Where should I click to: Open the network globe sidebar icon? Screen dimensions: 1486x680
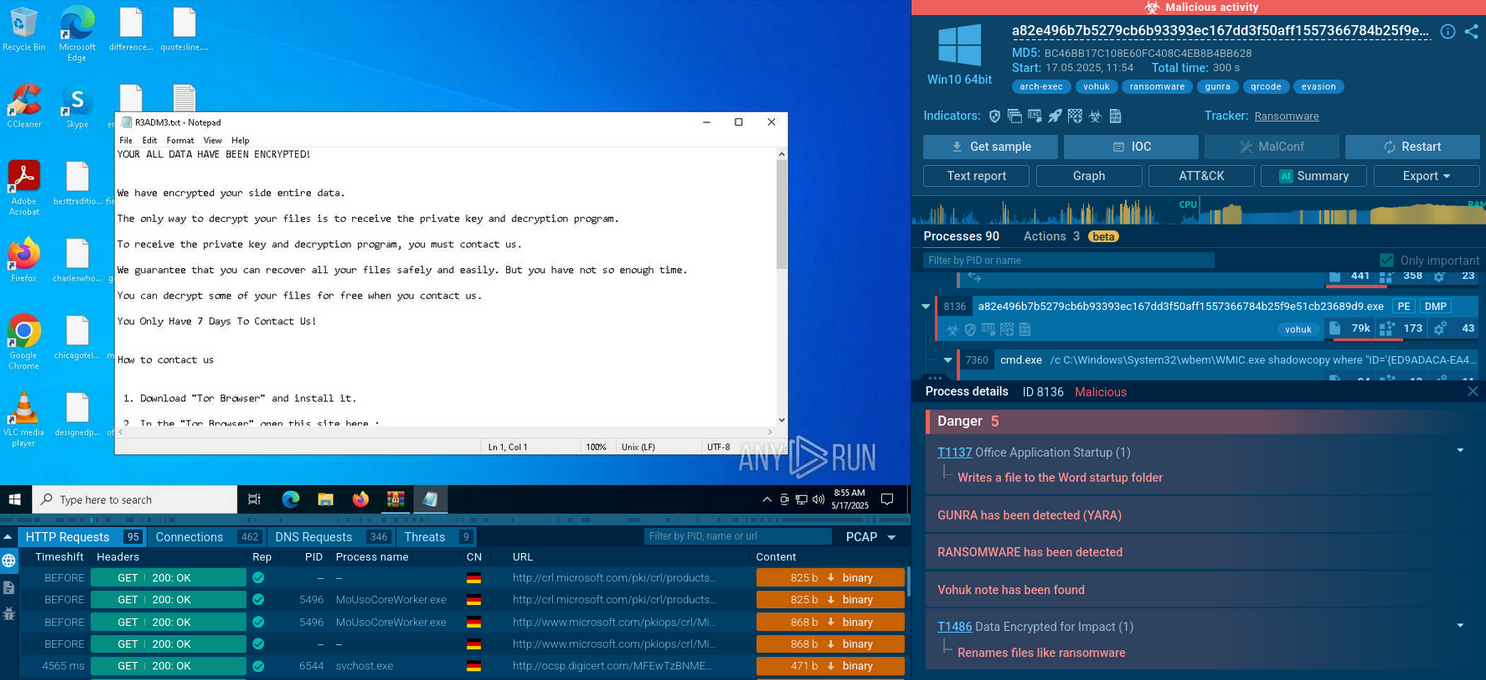pyautogui.click(x=9, y=561)
